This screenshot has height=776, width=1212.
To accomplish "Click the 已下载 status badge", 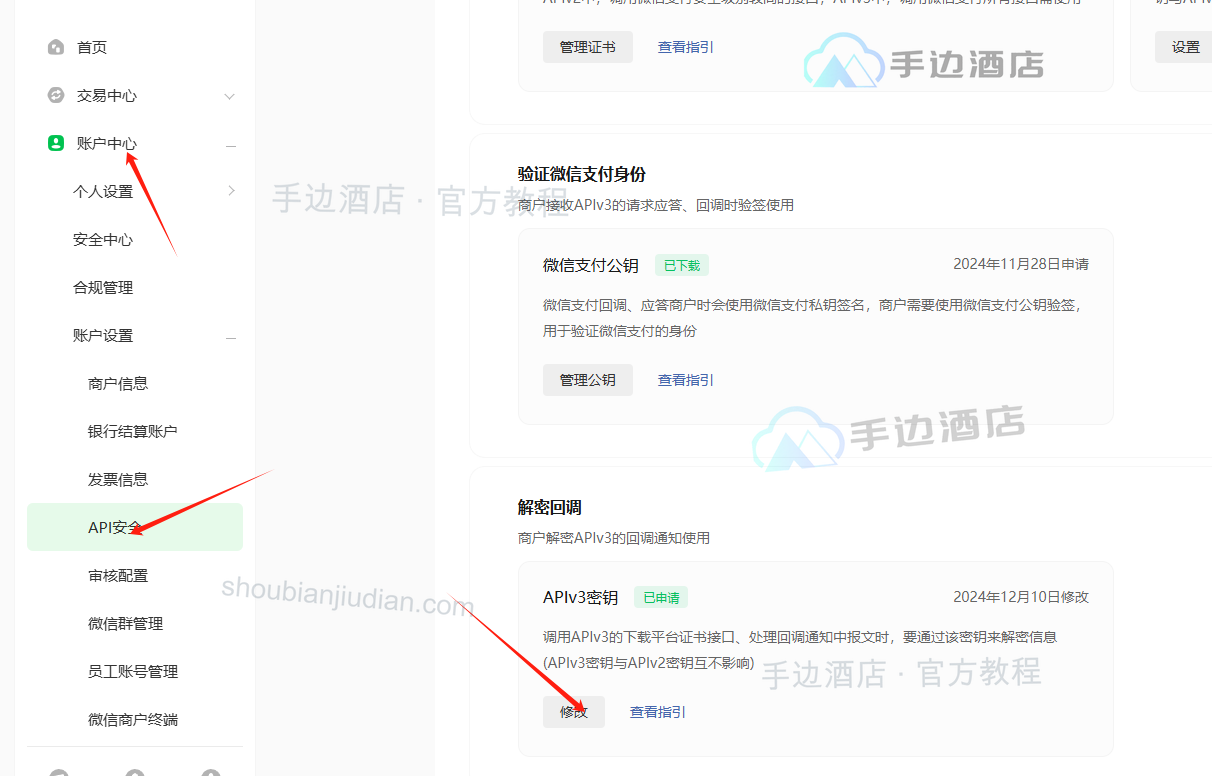I will coord(682,265).
